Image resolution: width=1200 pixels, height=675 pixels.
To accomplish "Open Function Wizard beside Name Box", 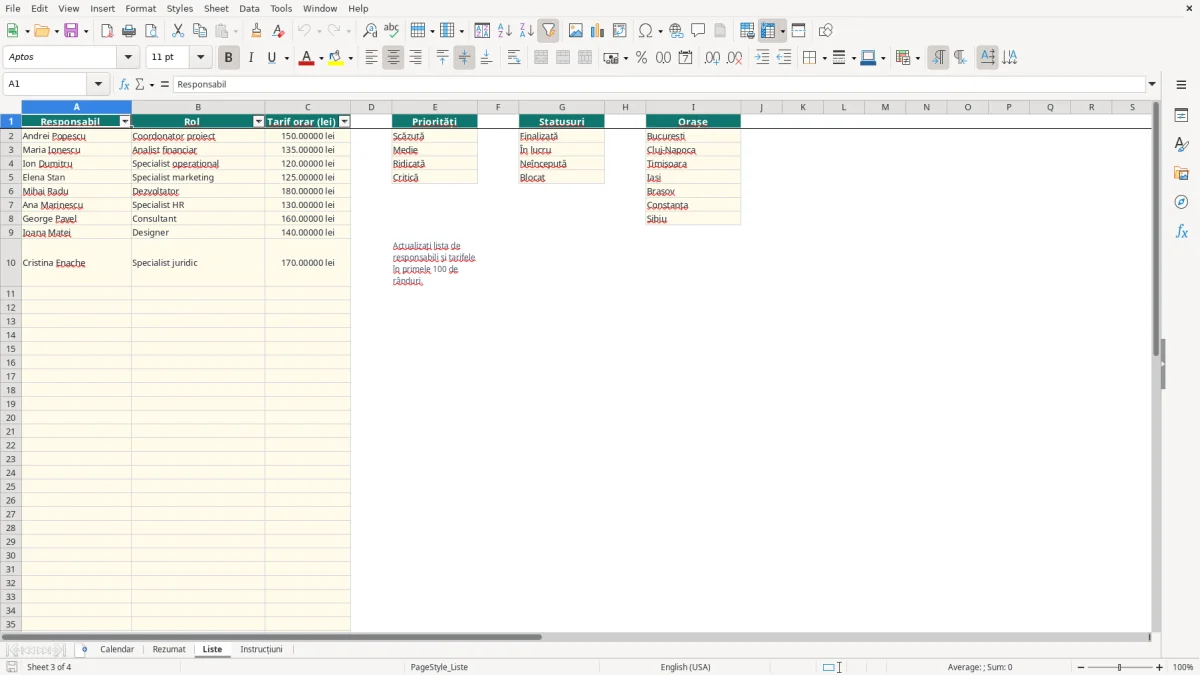I will click(124, 84).
